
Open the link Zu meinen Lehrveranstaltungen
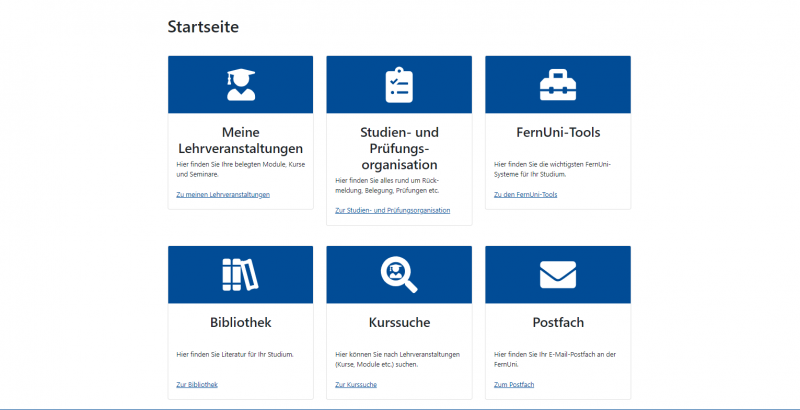pyautogui.click(x=223, y=194)
